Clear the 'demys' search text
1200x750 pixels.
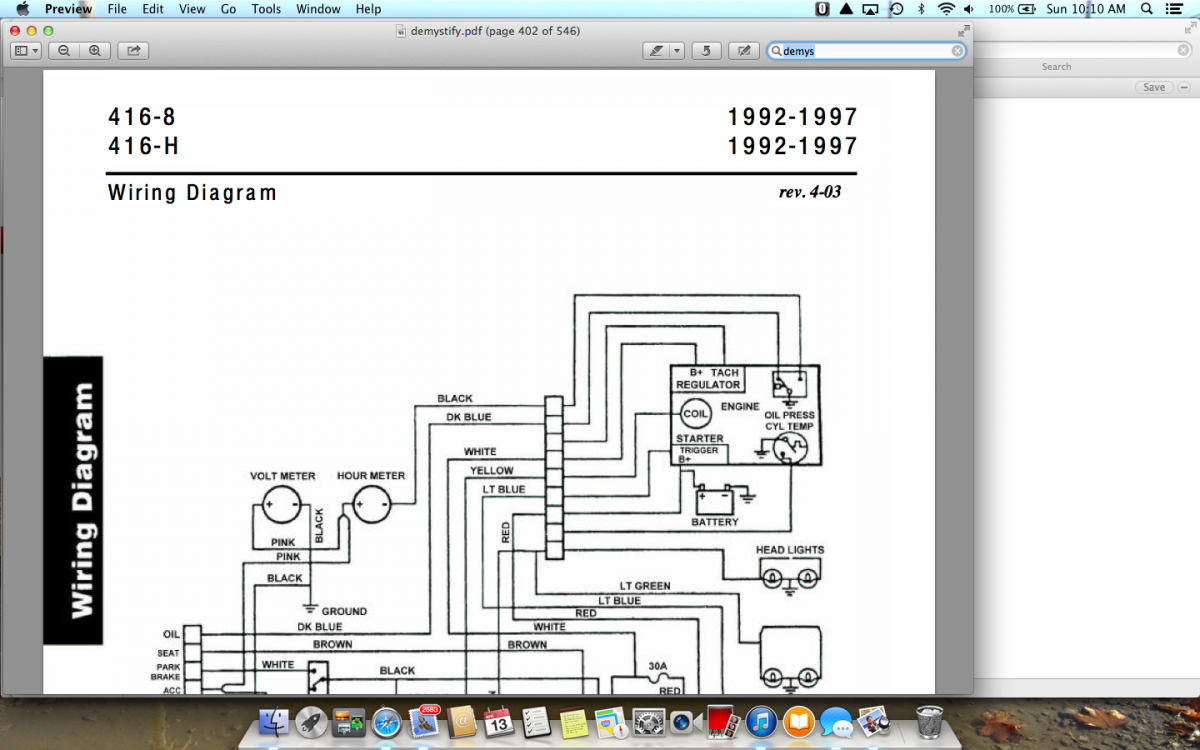tap(957, 50)
